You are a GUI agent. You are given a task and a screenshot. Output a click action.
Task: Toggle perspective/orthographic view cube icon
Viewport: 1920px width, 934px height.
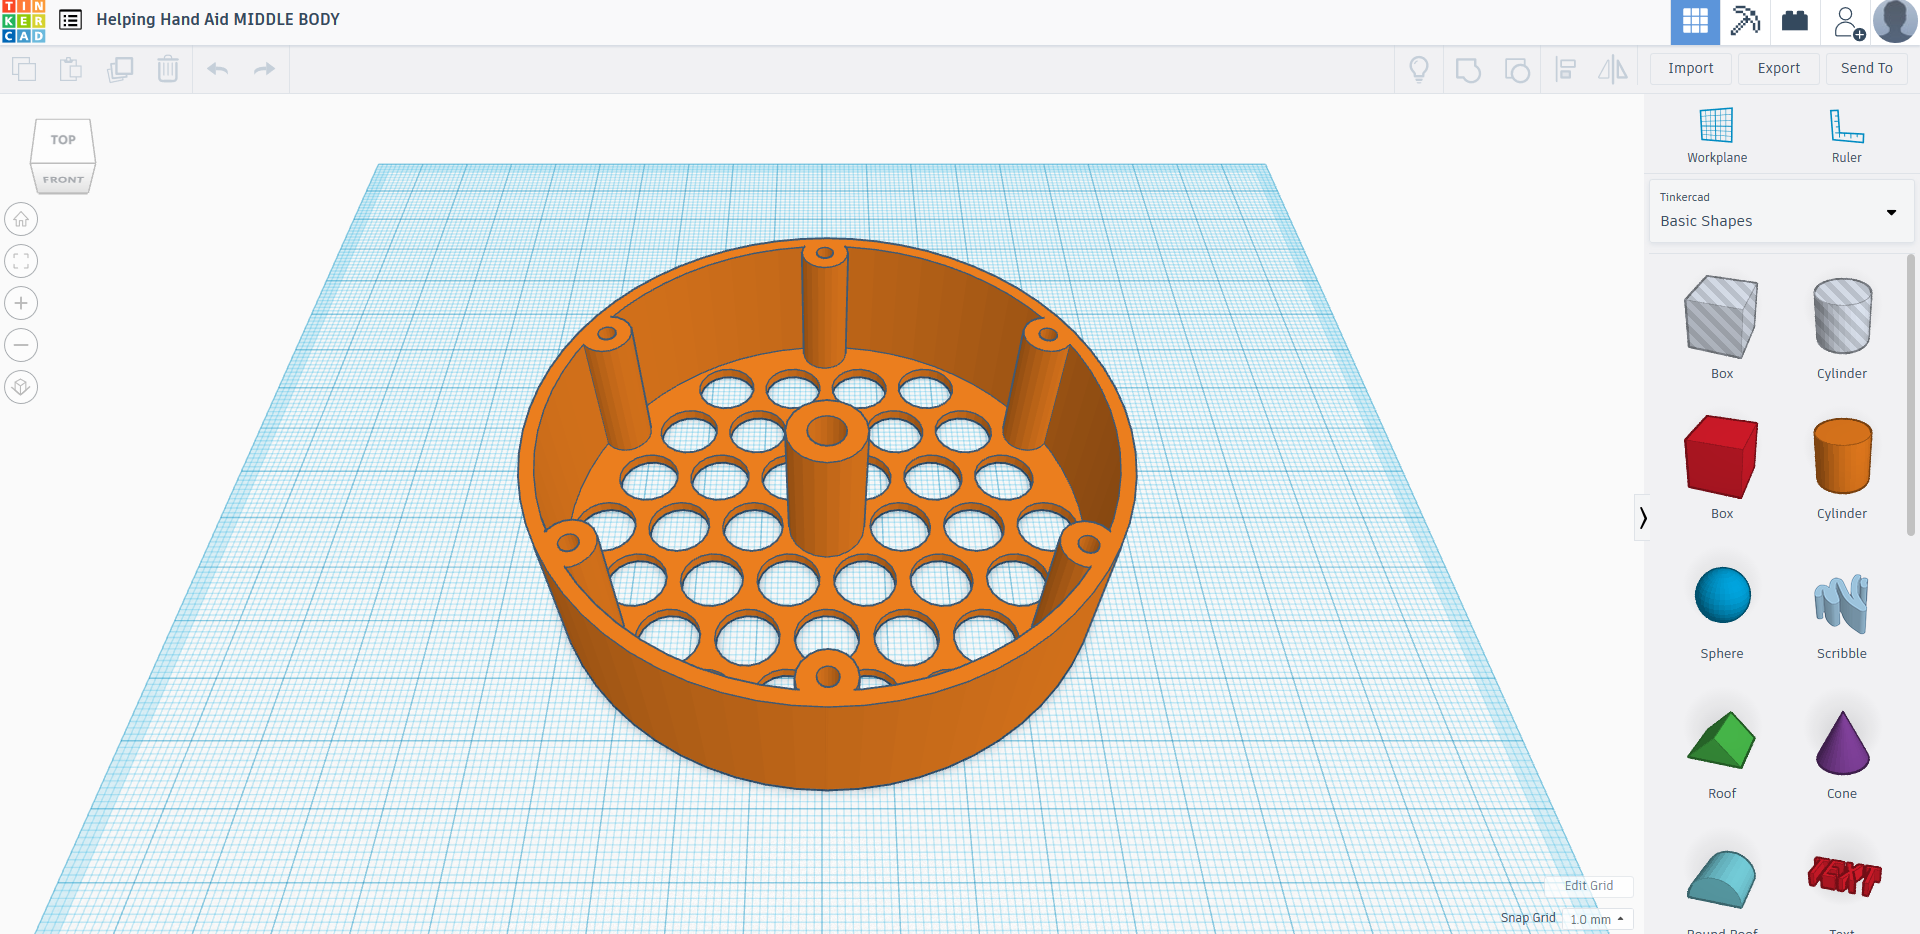pyautogui.click(x=21, y=387)
